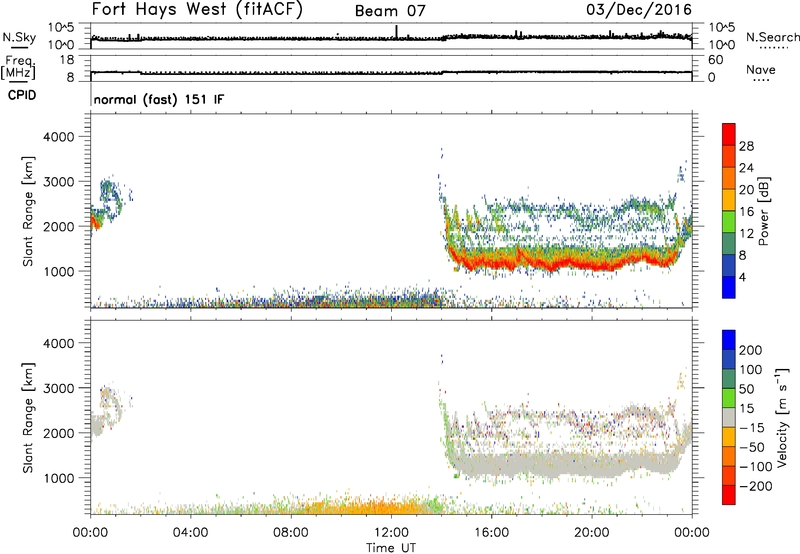Click the '20:00' time axis label

(x=591, y=533)
